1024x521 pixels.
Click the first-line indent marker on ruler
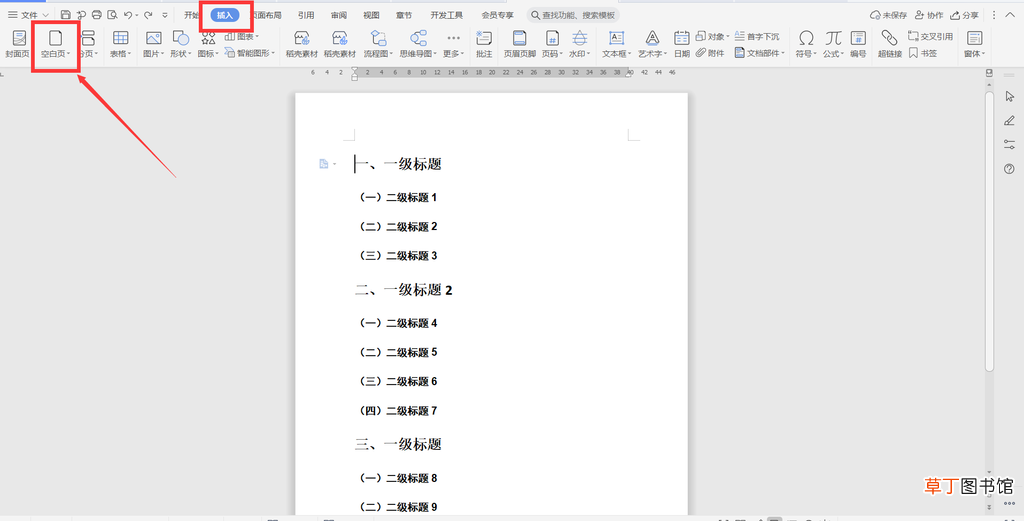click(355, 70)
